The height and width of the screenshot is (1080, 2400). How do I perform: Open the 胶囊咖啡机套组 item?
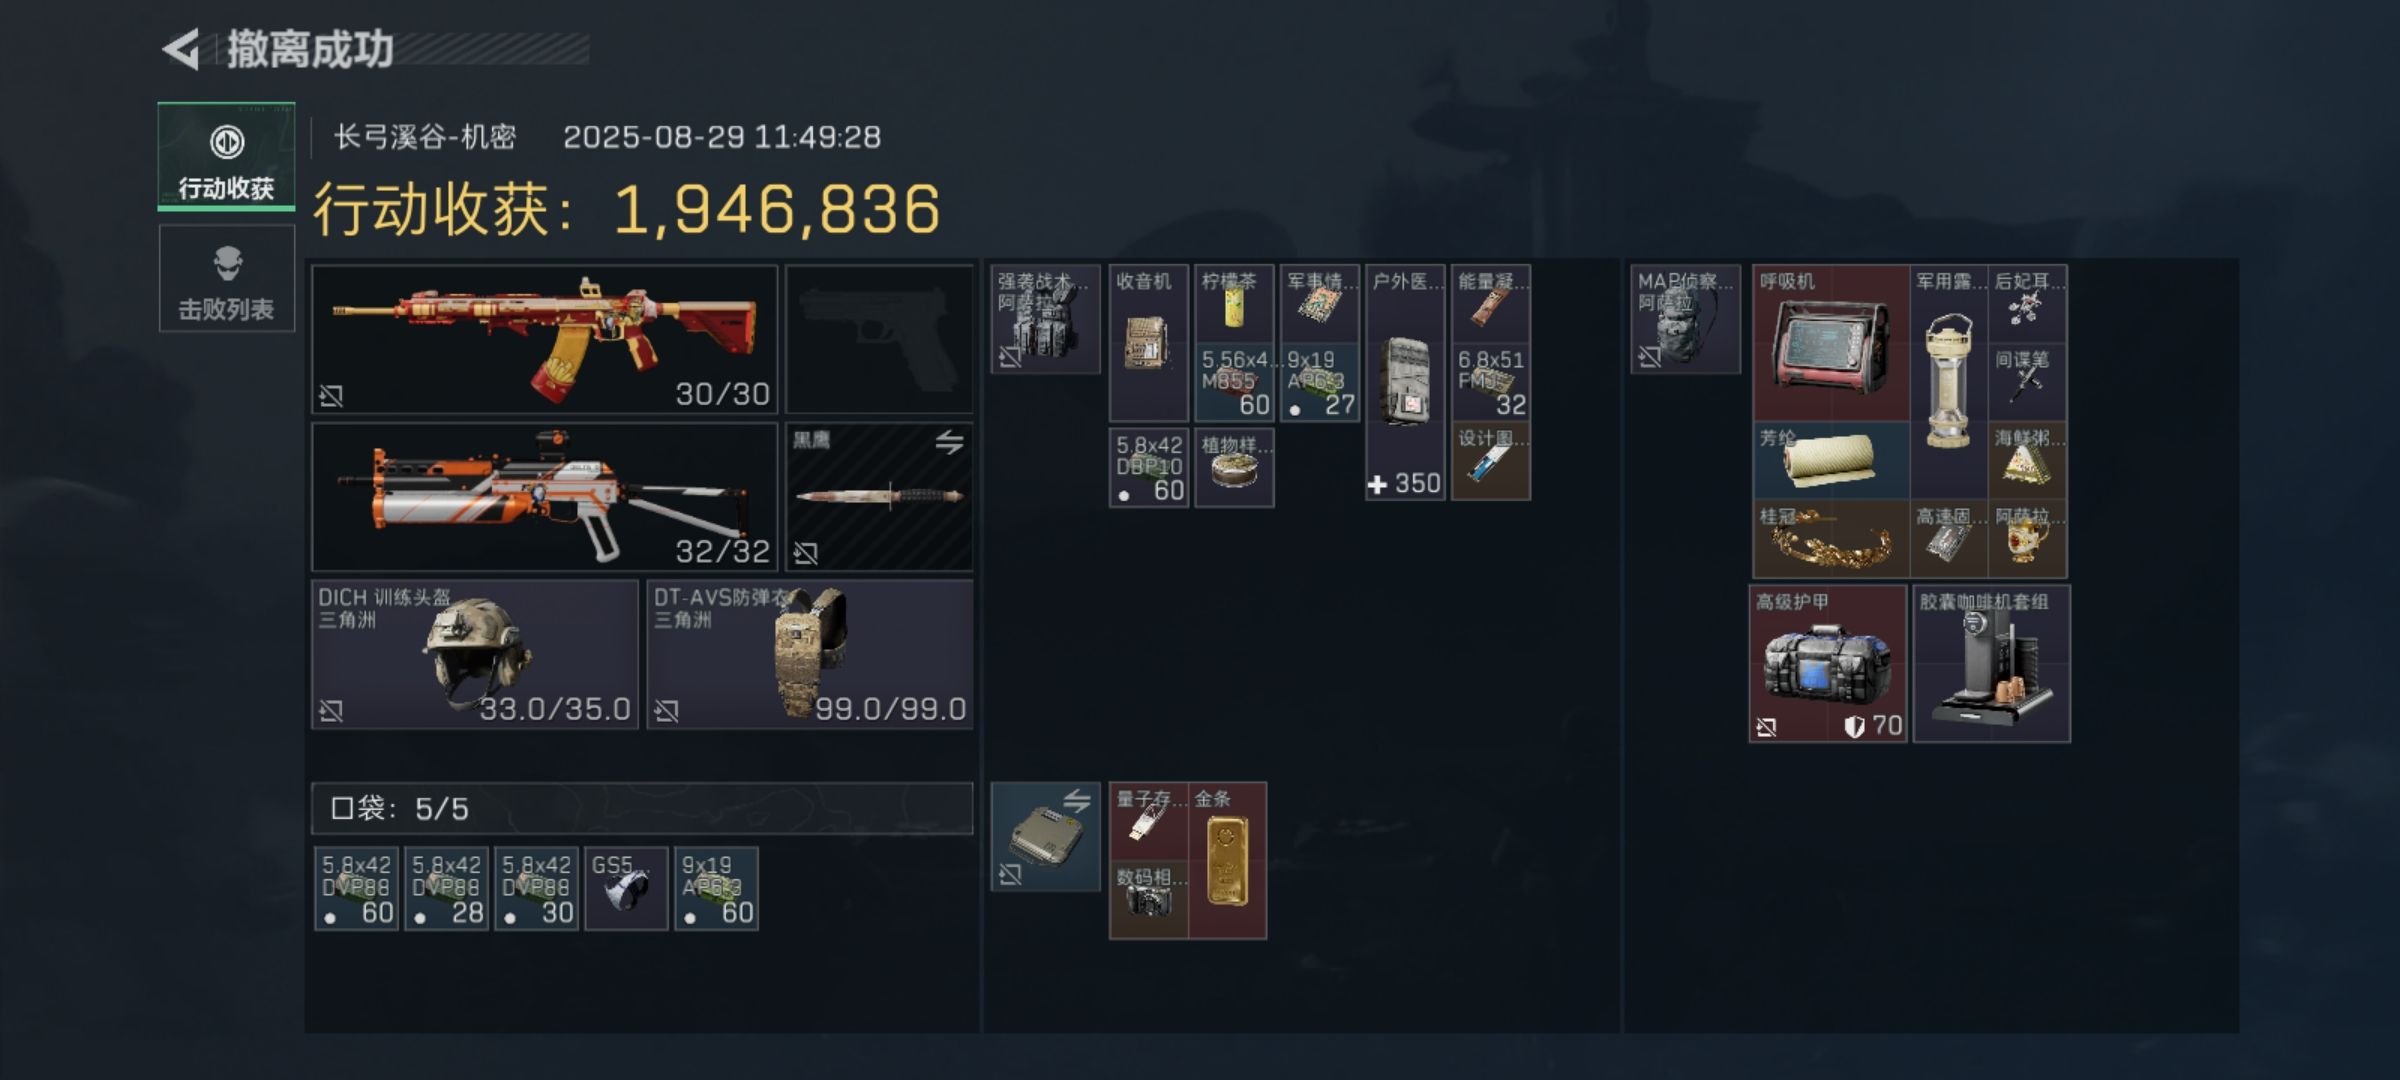pyautogui.click(x=1992, y=664)
